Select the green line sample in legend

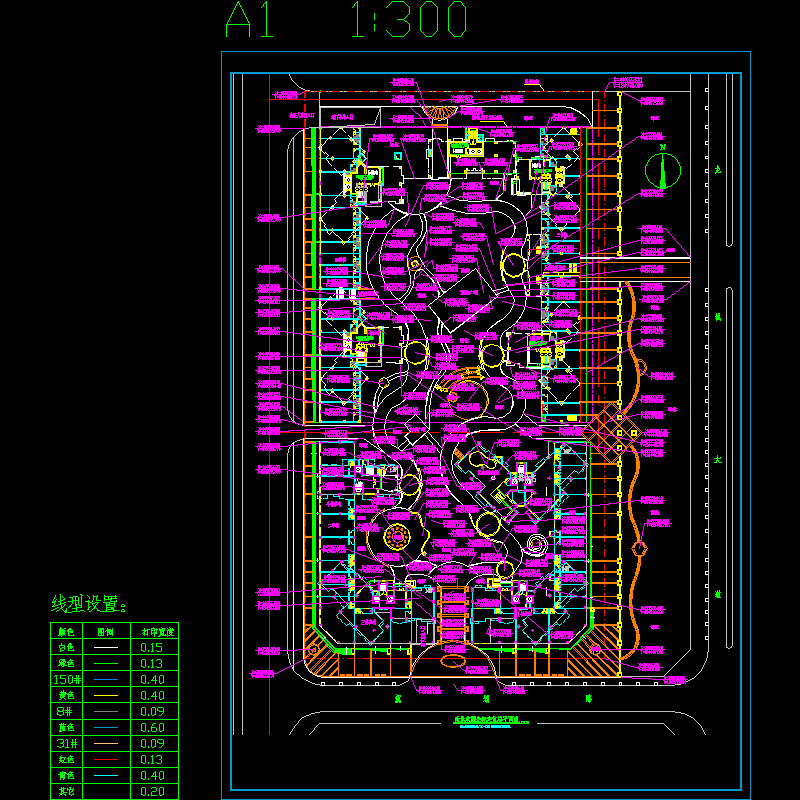(x=106, y=663)
